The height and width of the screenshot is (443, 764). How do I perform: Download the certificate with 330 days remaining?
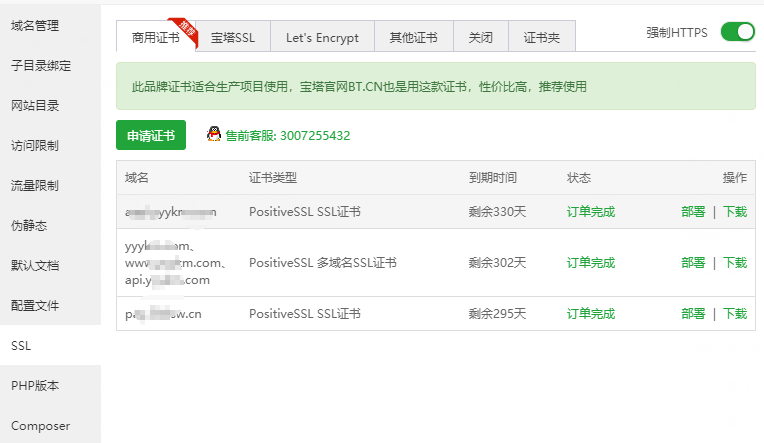(735, 212)
